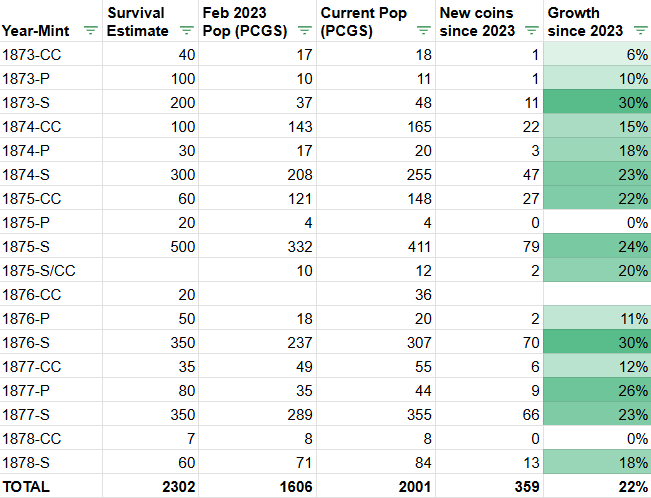Select the 1878-CC survival estimate of 7

point(150,439)
